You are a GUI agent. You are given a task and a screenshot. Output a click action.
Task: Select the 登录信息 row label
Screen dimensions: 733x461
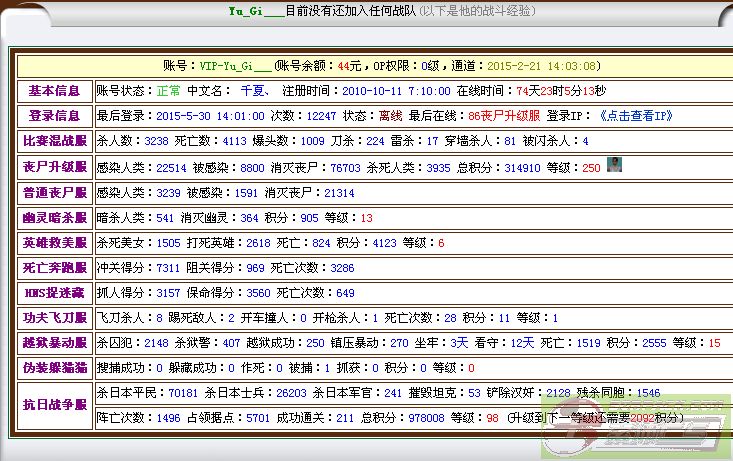tap(54, 116)
